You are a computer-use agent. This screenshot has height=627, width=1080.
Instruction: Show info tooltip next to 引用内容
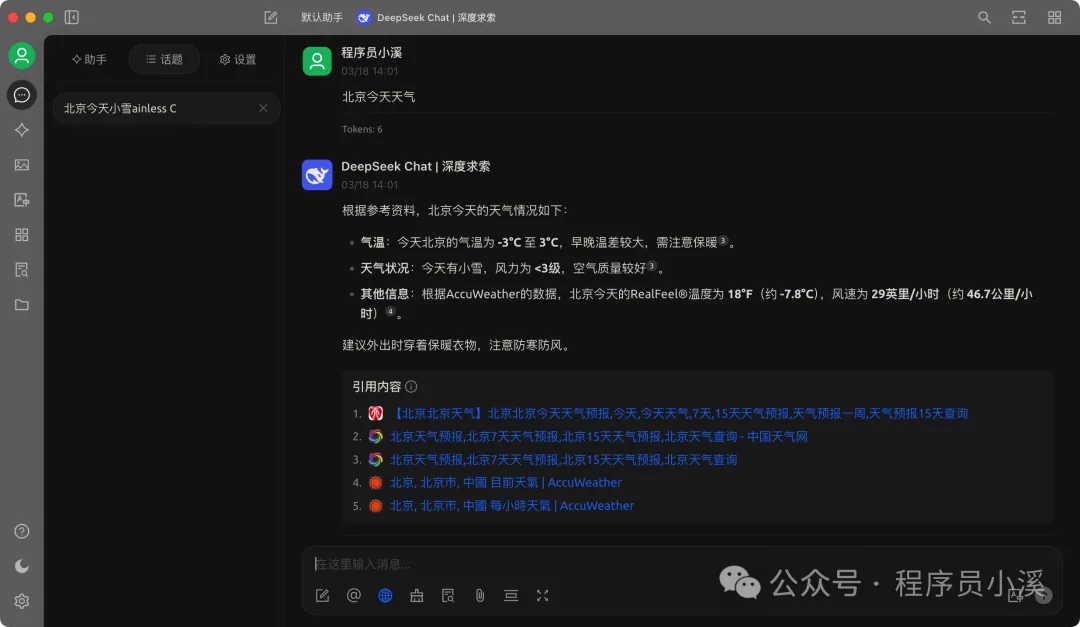(x=411, y=387)
